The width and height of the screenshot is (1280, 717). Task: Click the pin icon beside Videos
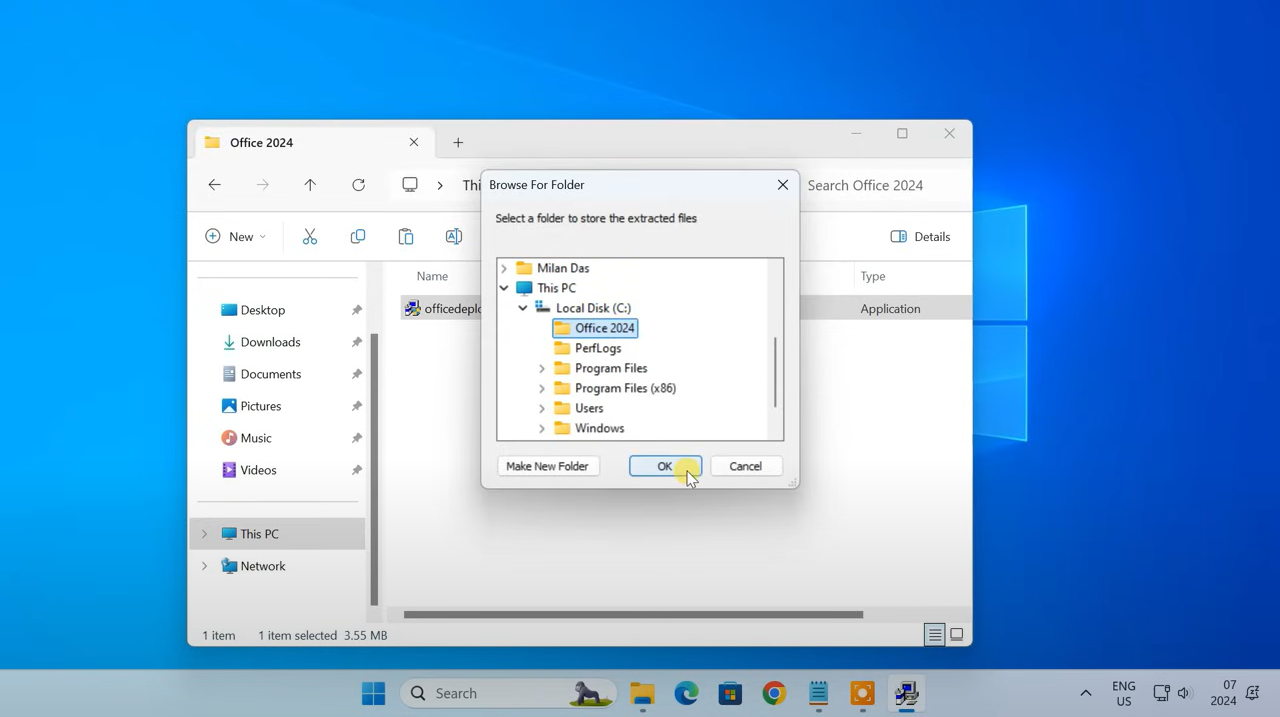[357, 470]
